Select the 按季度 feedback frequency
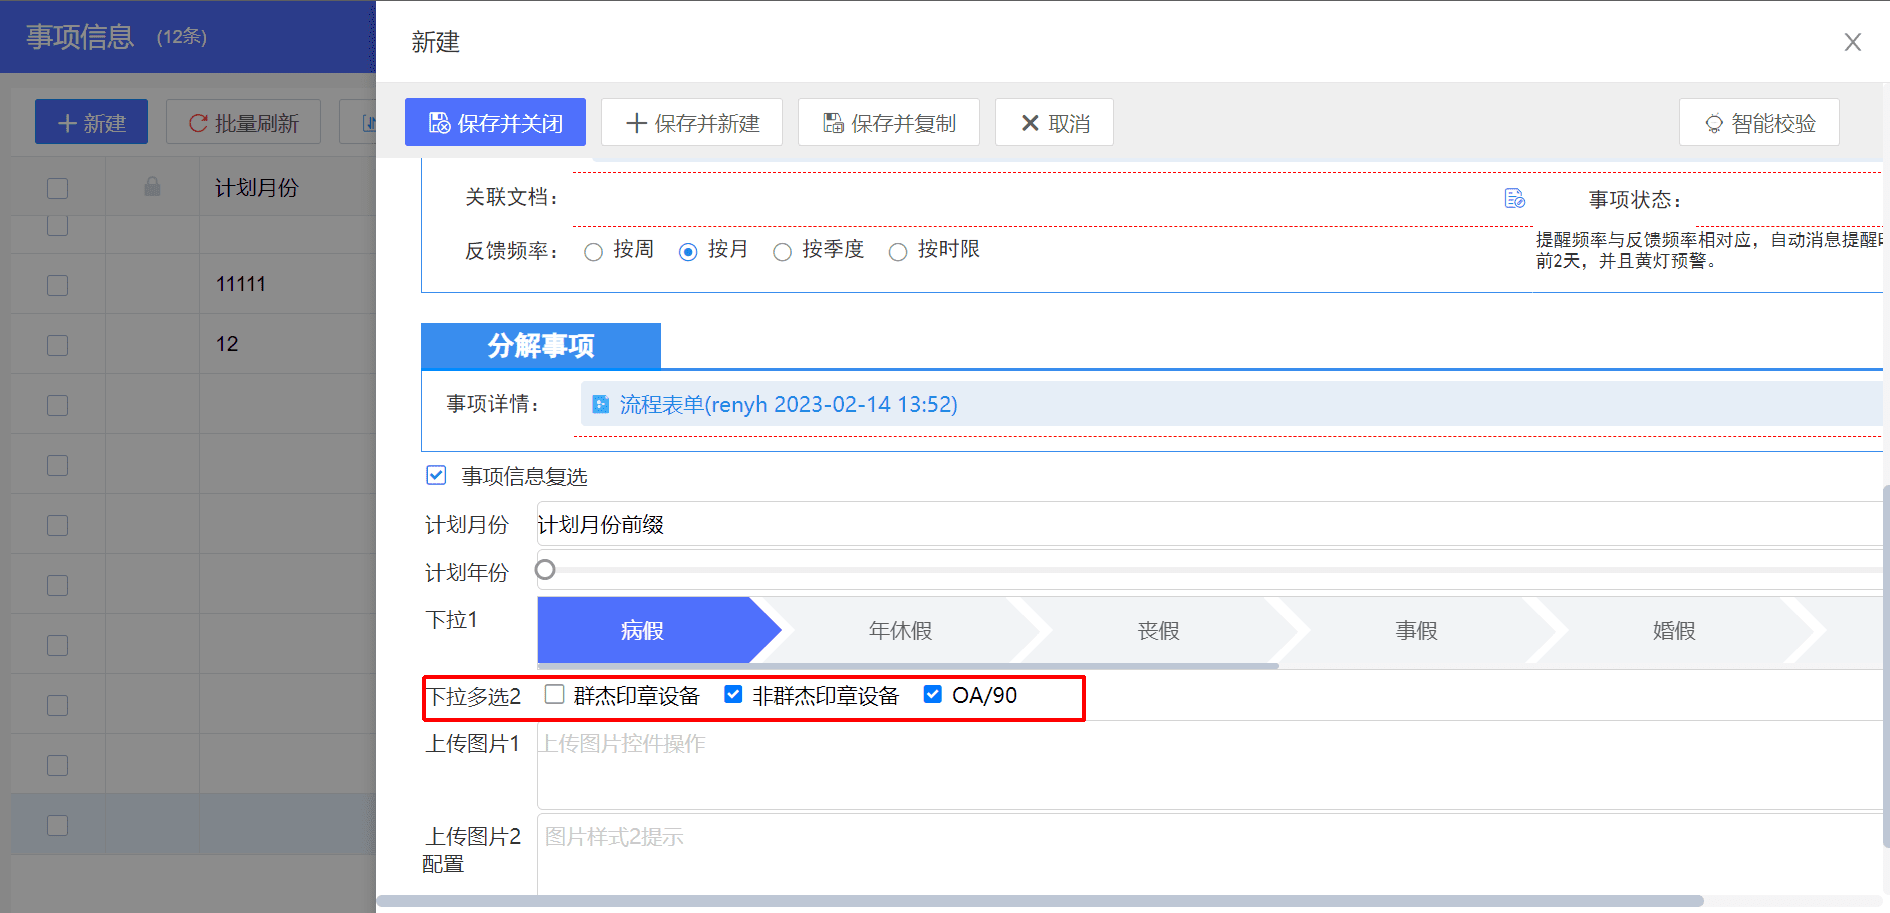The height and width of the screenshot is (913, 1890). tap(782, 251)
